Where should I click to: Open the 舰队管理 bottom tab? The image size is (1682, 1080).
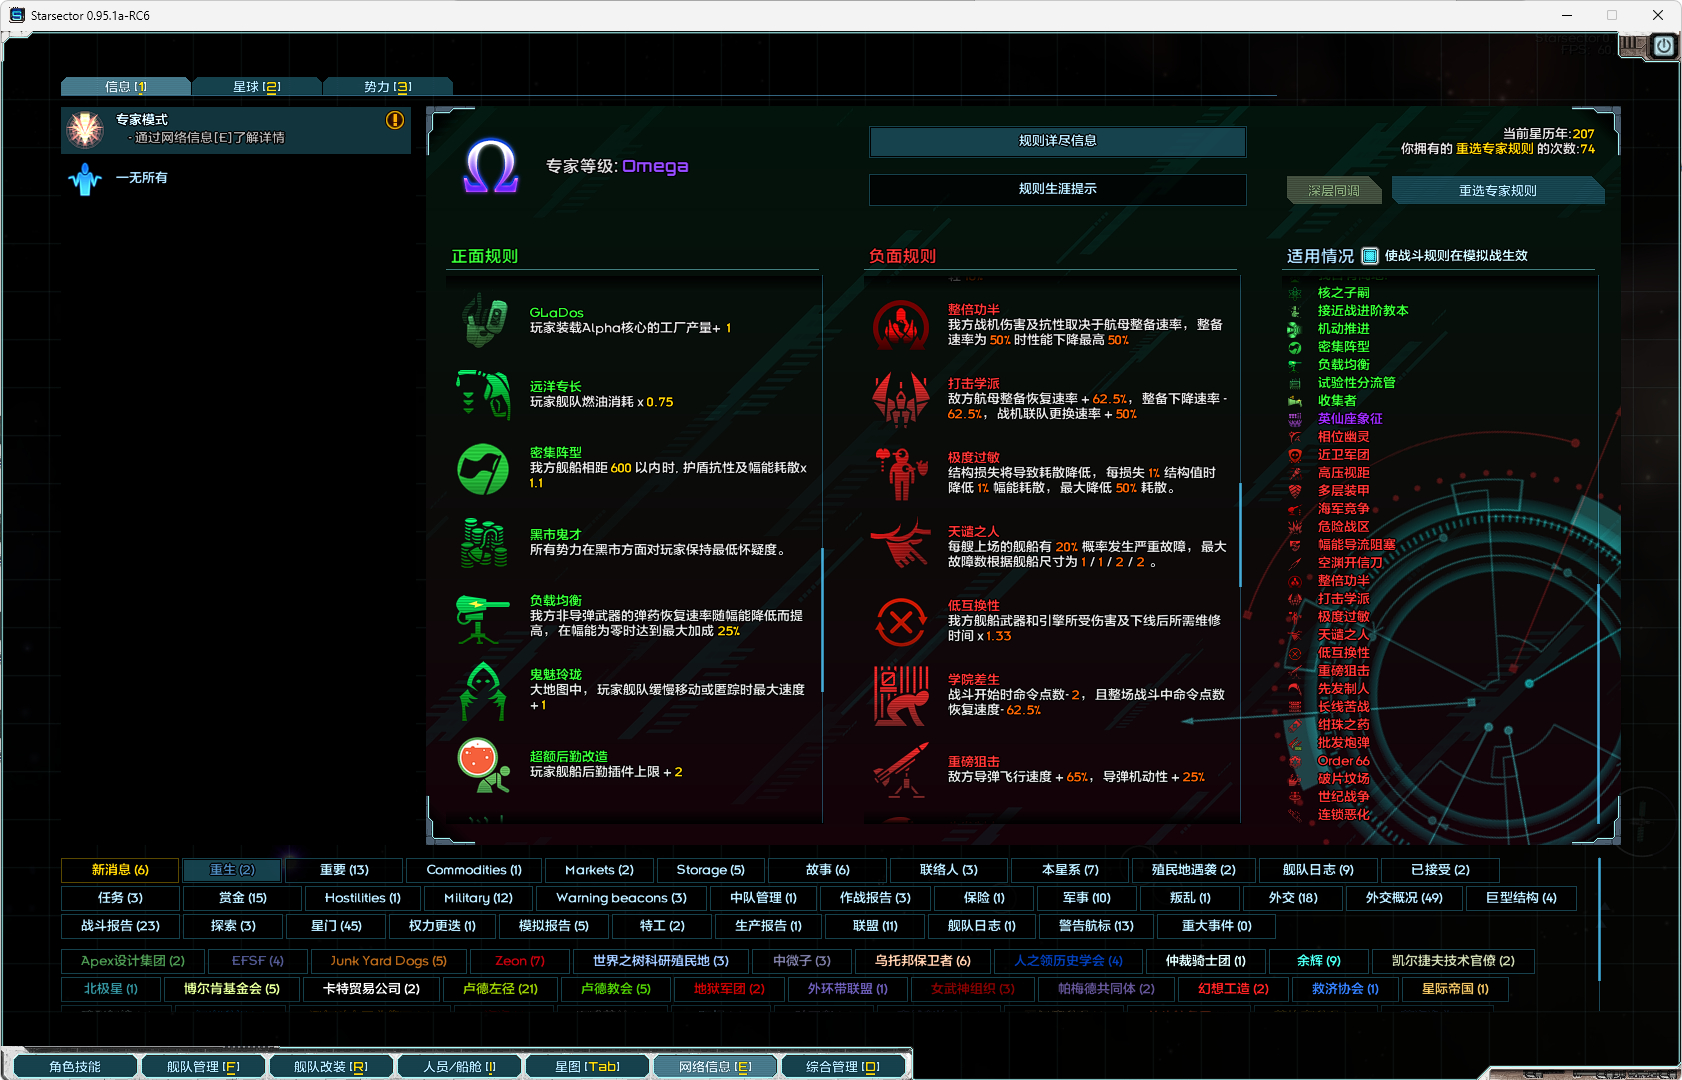[x=203, y=1067]
